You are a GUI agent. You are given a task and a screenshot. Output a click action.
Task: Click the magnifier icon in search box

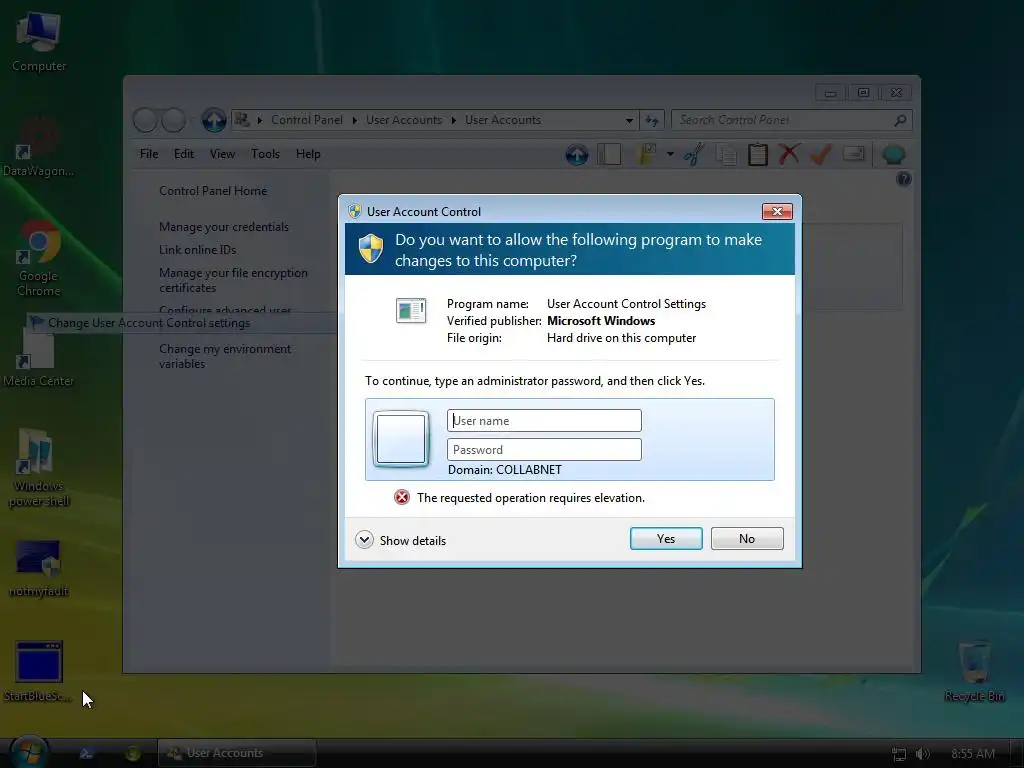coord(901,120)
